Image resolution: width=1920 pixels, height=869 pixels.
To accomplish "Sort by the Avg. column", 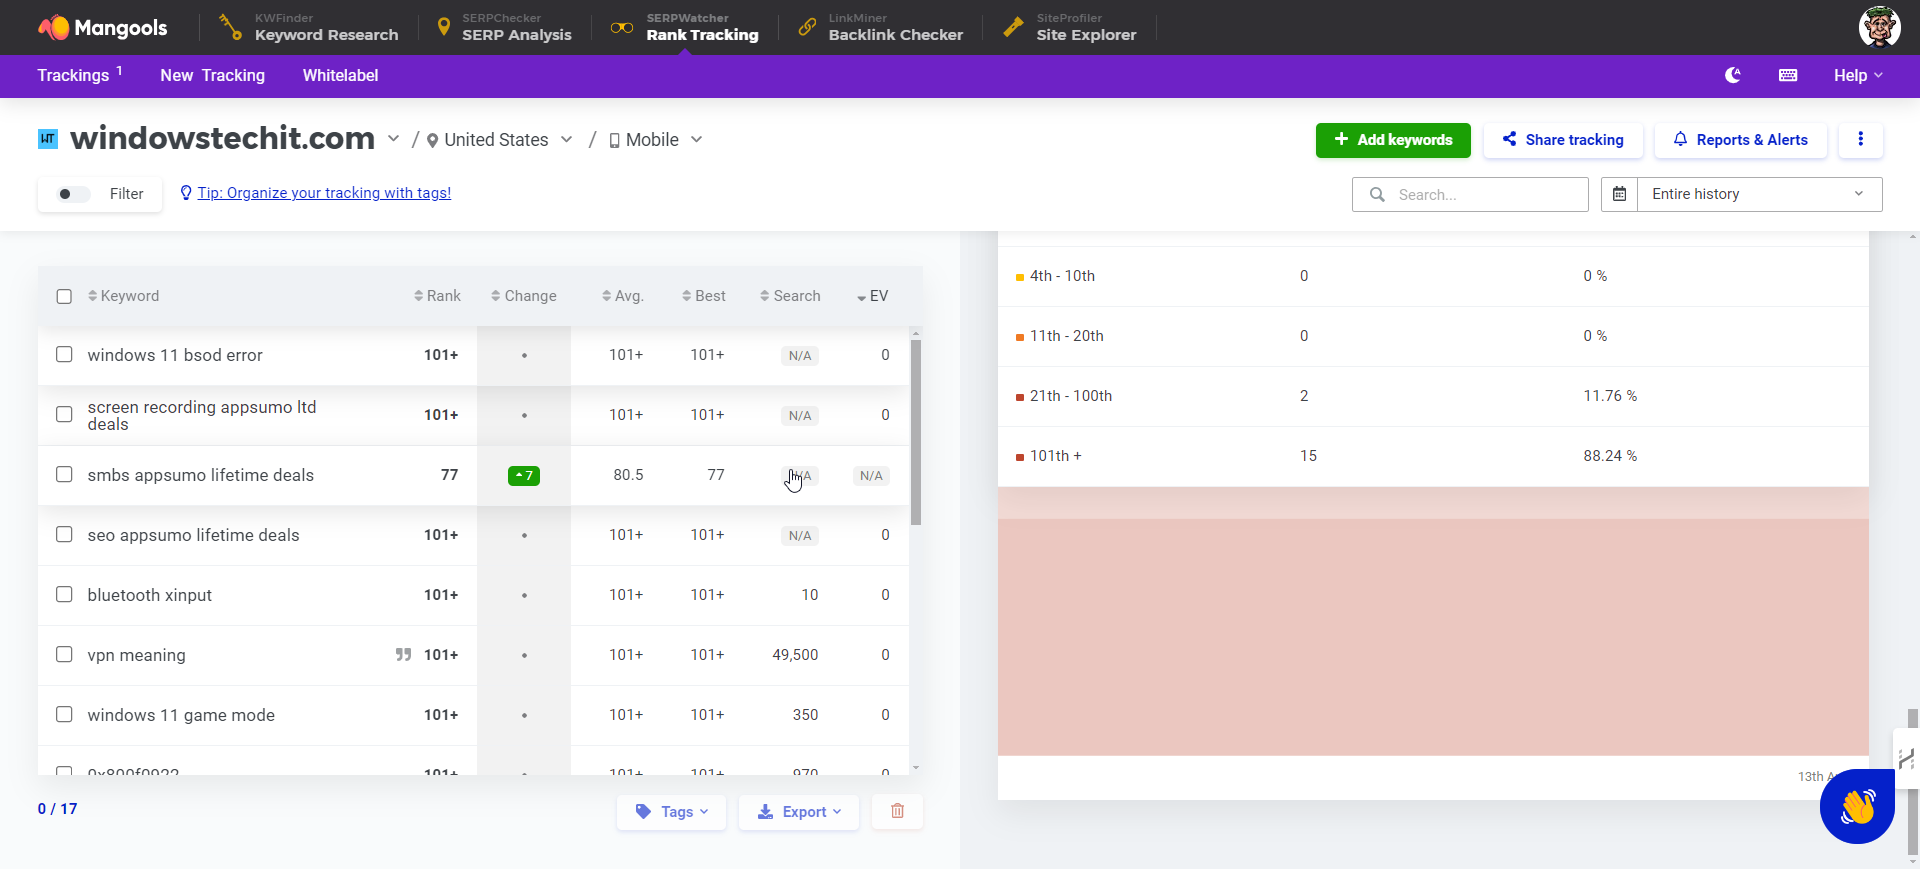I will pyautogui.click(x=623, y=296).
